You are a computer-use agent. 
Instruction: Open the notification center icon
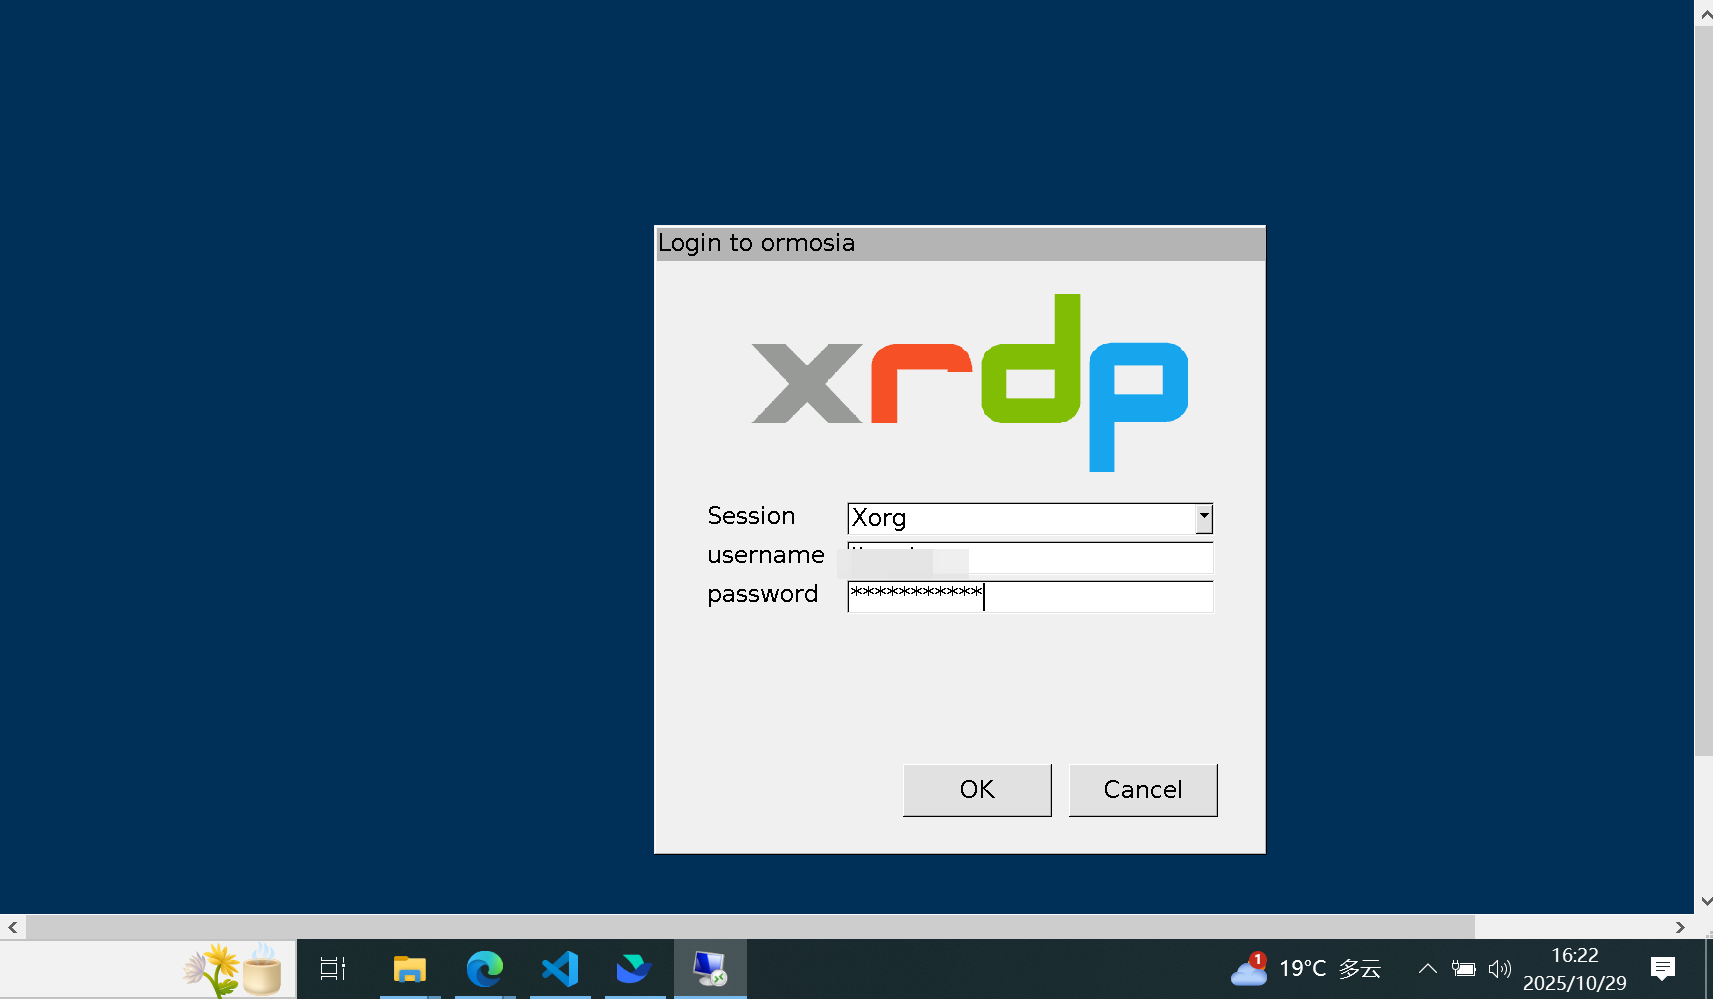pos(1663,968)
